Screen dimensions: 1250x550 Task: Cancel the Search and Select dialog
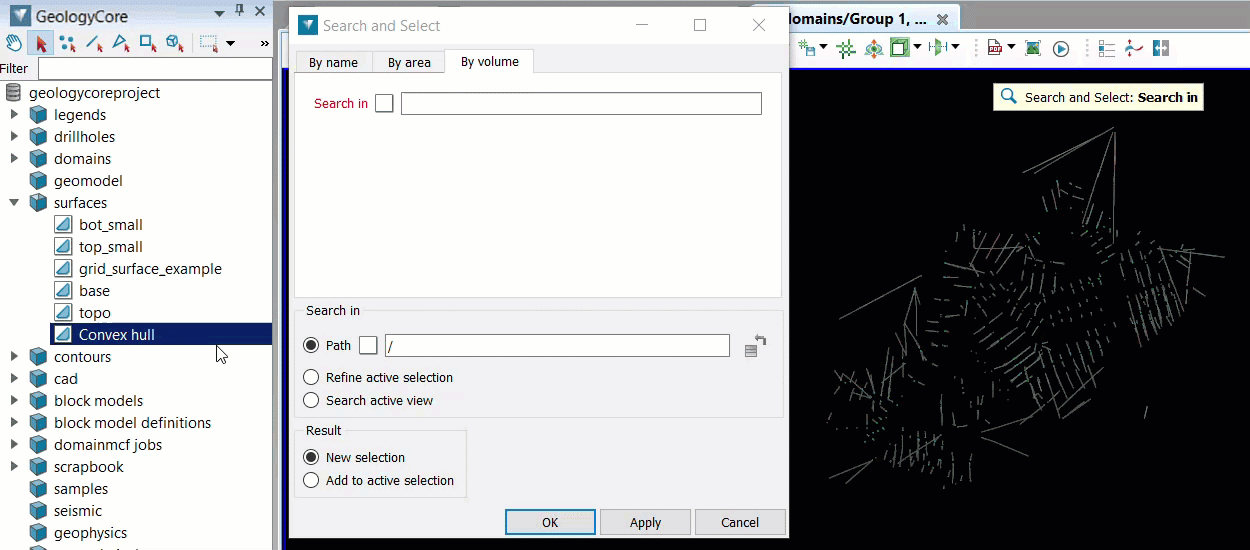coord(740,522)
